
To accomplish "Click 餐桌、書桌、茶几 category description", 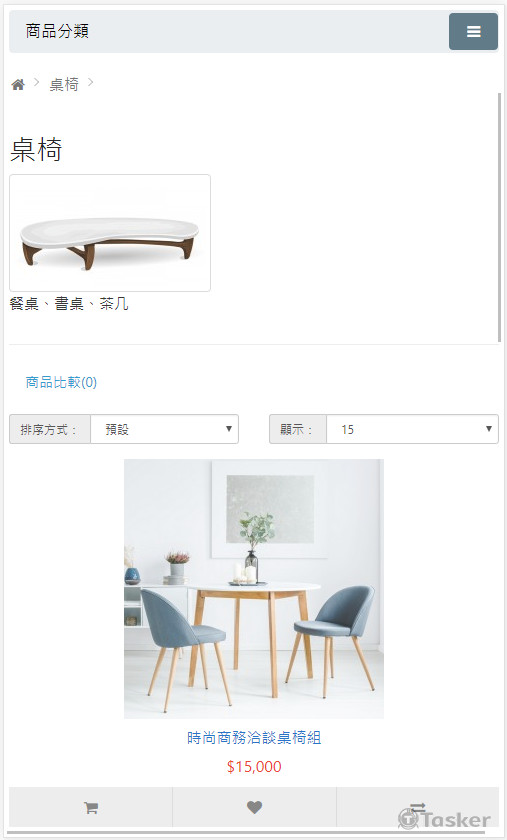I will pos(69,304).
